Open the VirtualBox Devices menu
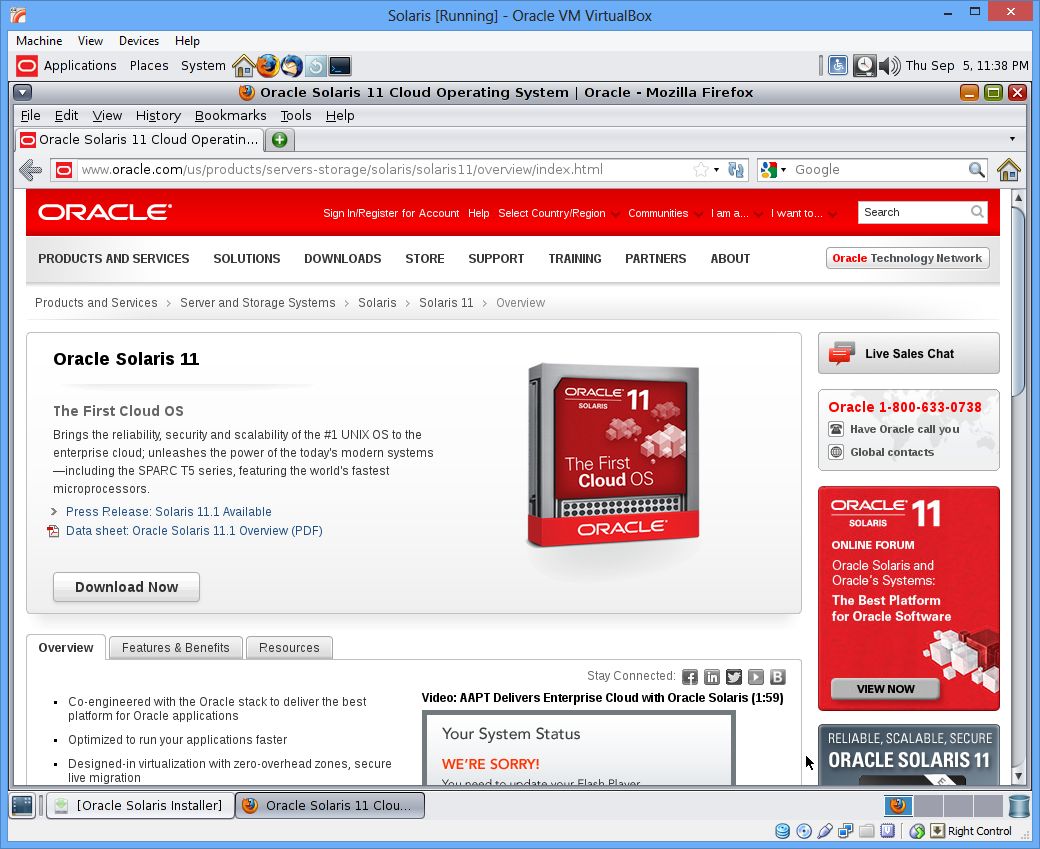The height and width of the screenshot is (849, 1040). (139, 41)
